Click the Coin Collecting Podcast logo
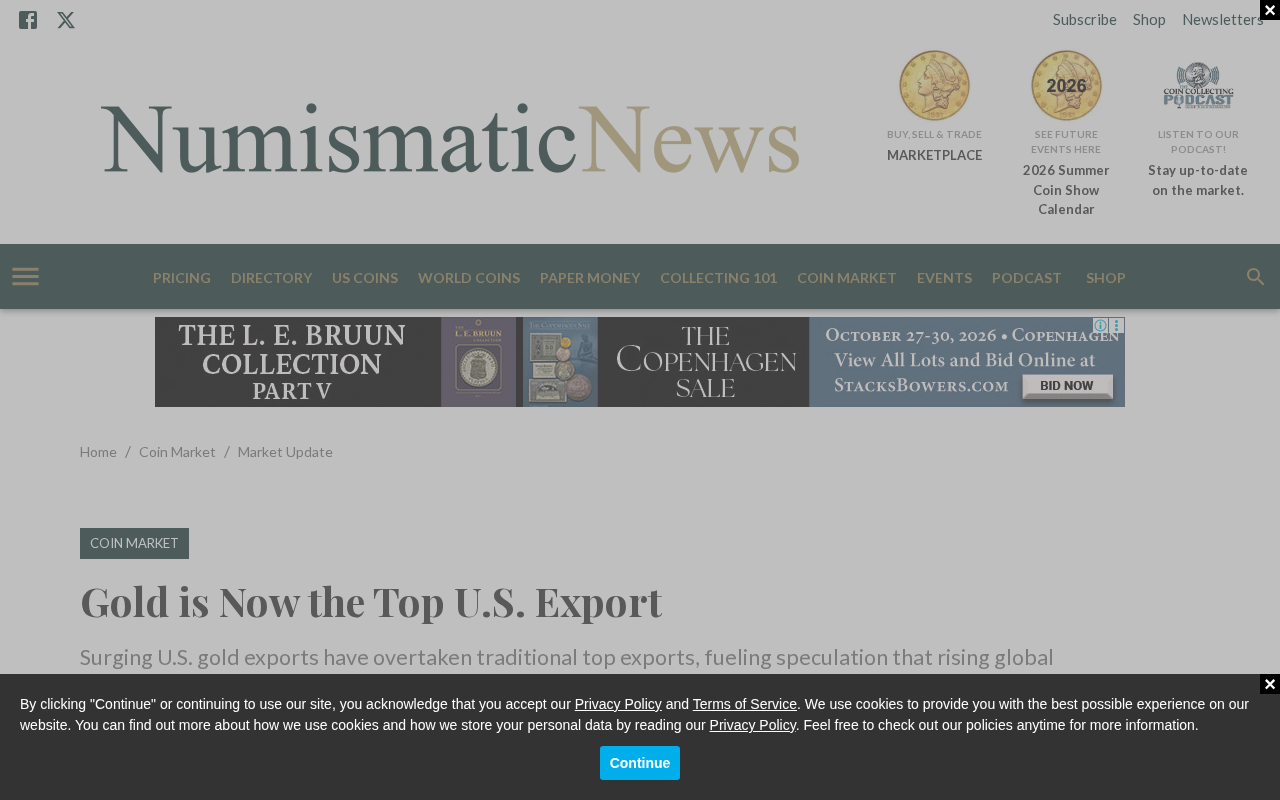 point(1198,86)
